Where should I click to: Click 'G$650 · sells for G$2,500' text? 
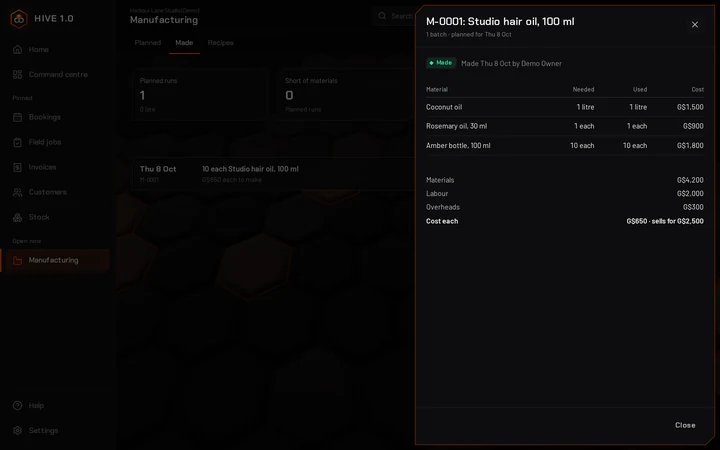pyautogui.click(x=665, y=221)
